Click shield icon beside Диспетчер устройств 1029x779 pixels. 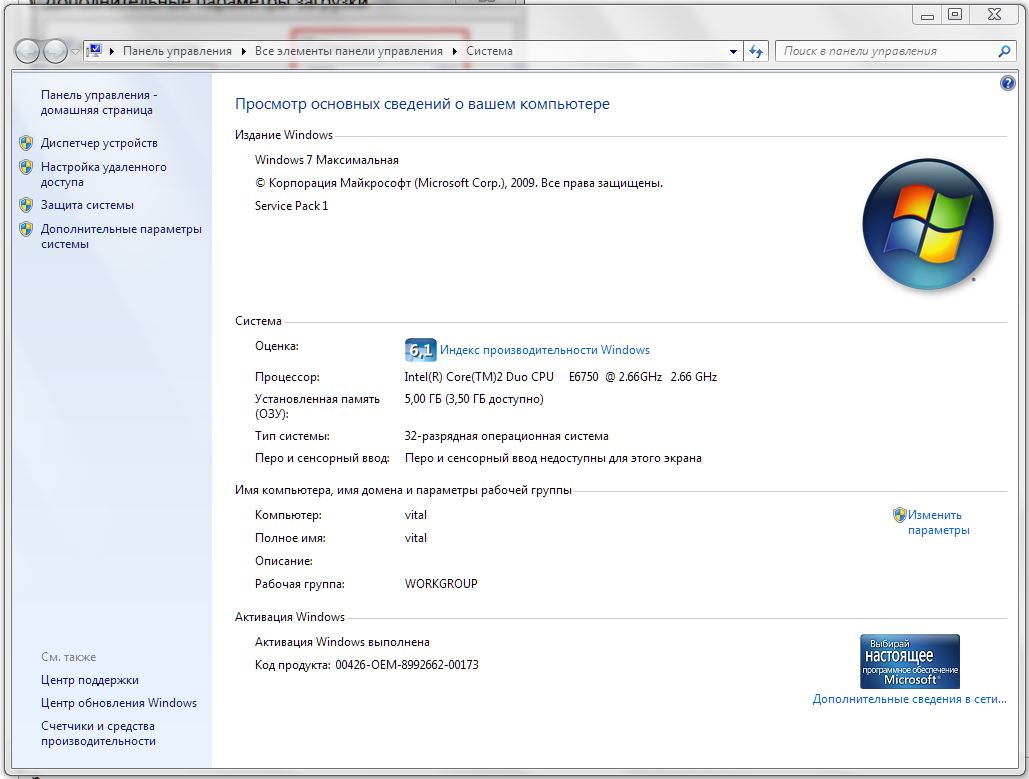(26, 142)
